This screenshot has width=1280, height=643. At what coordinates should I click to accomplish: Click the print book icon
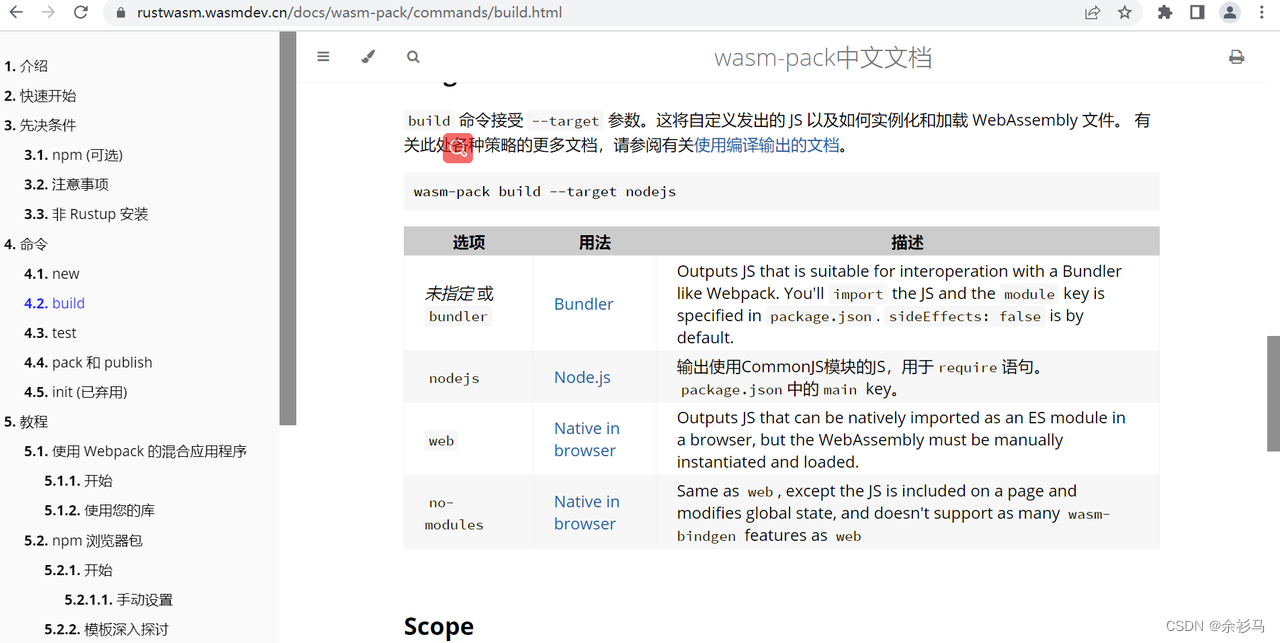coord(1236,57)
